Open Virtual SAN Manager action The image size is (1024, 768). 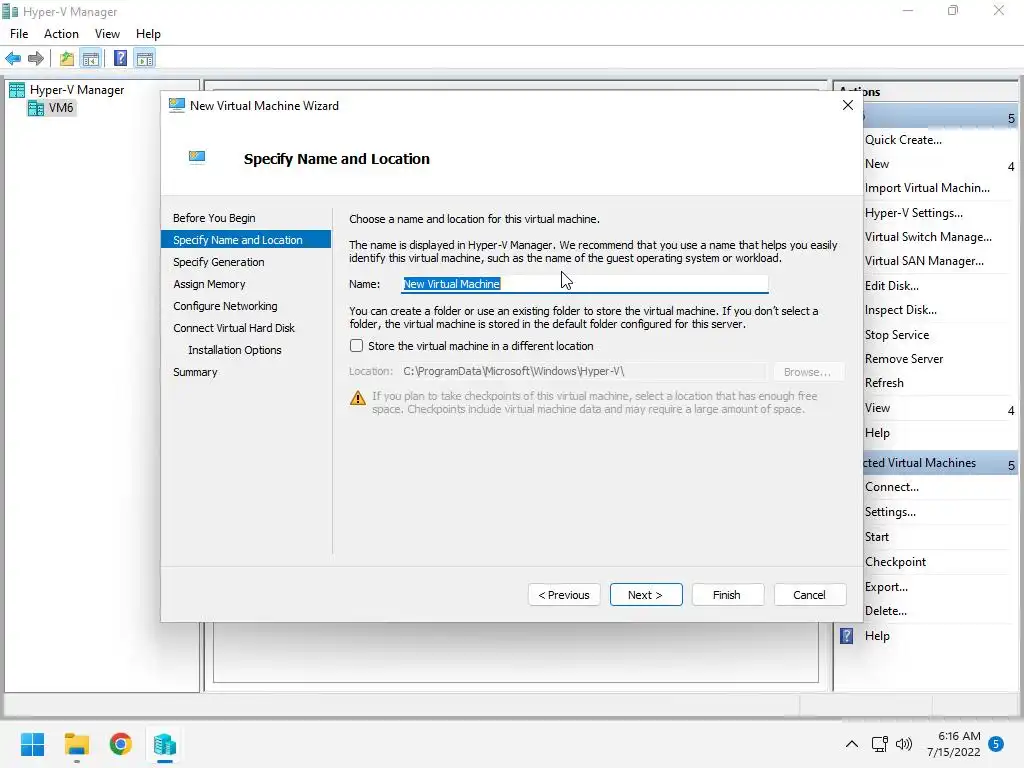[x=924, y=261]
